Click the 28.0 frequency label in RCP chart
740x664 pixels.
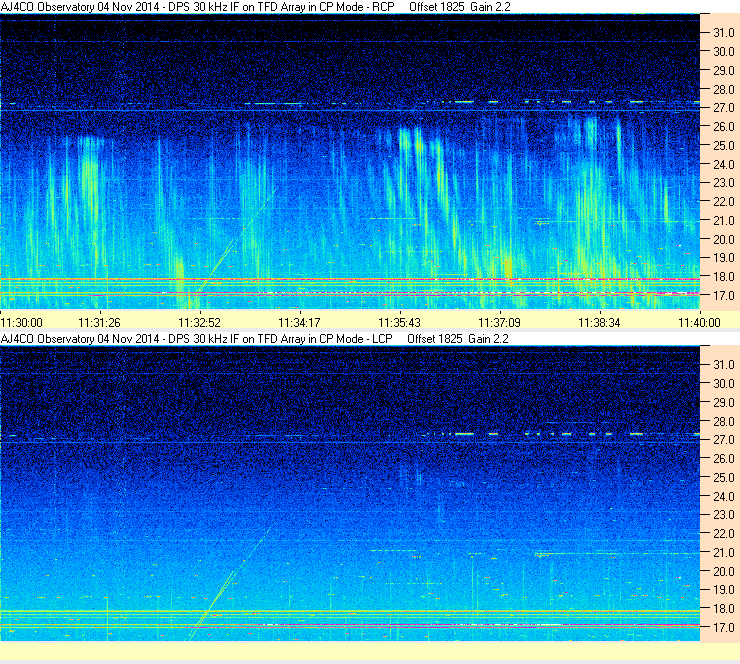pyautogui.click(x=723, y=89)
